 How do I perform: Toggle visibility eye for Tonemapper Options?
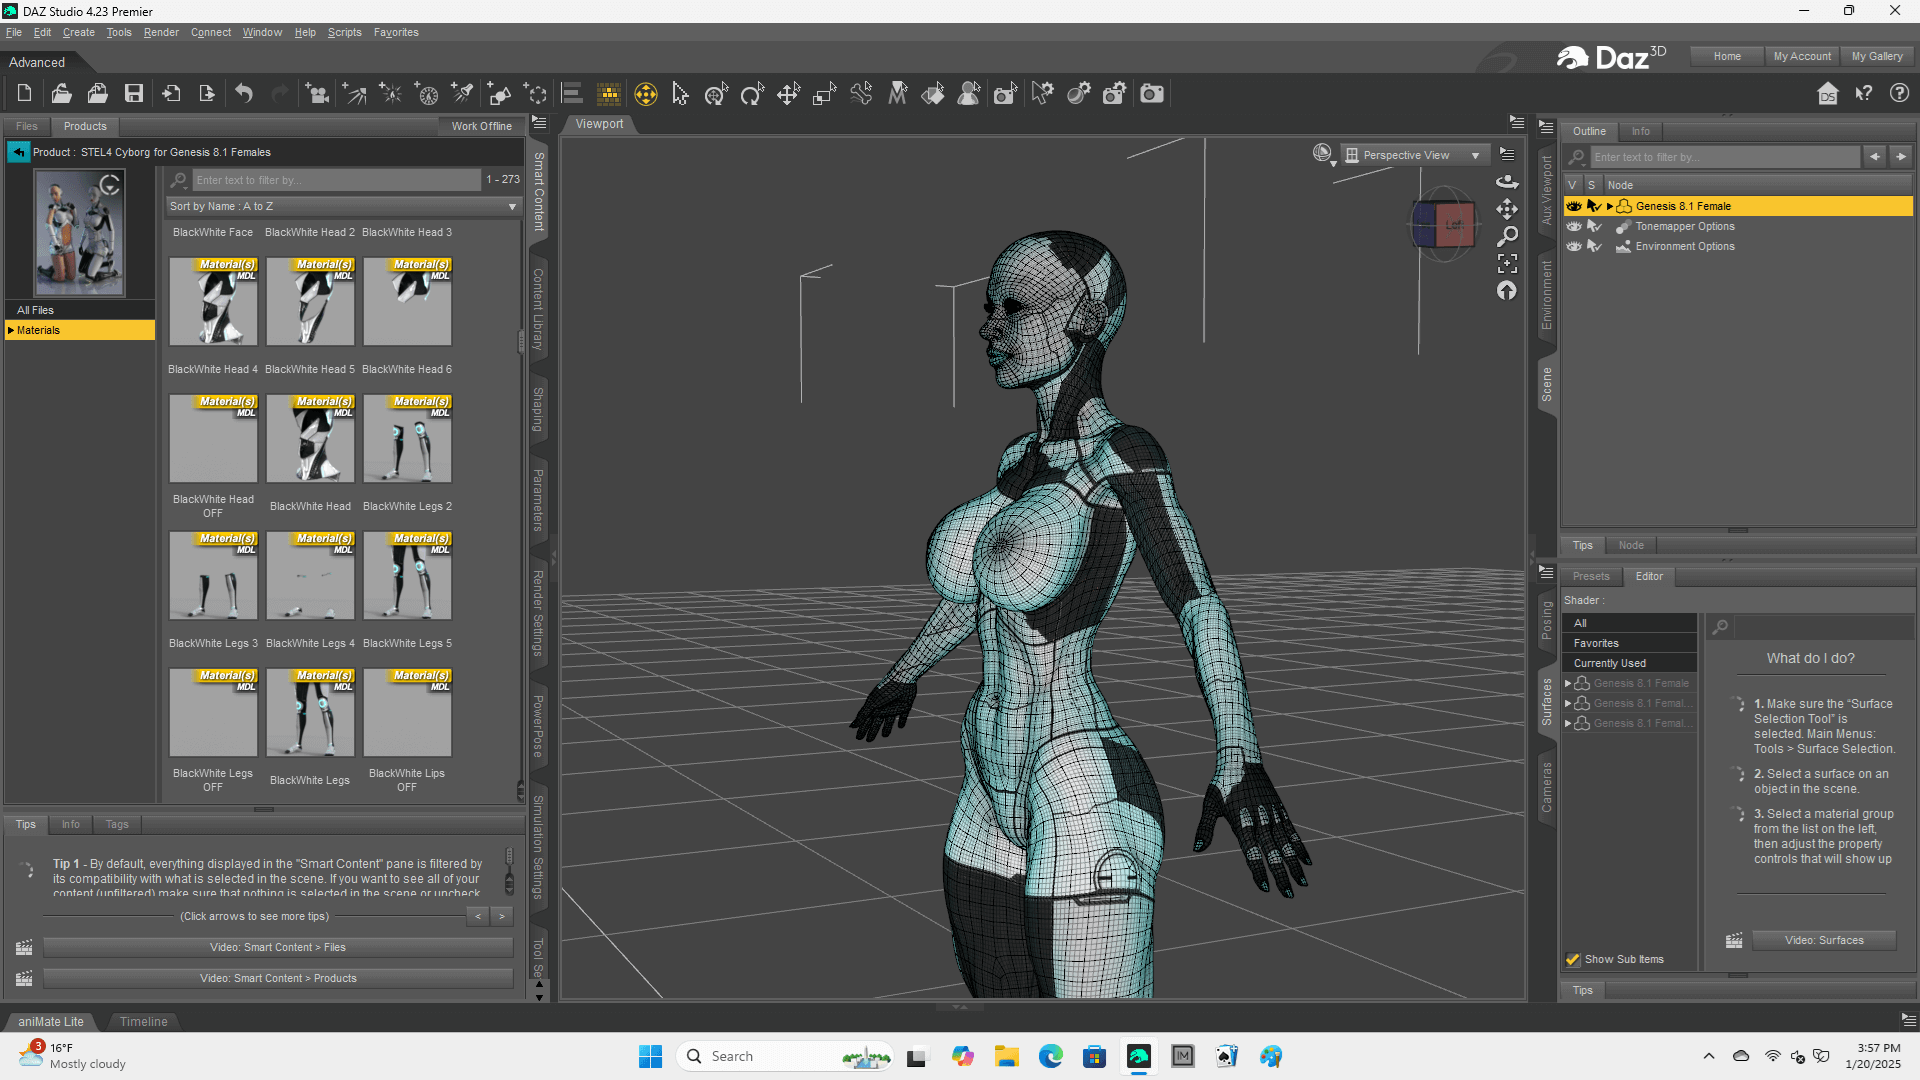point(1574,227)
